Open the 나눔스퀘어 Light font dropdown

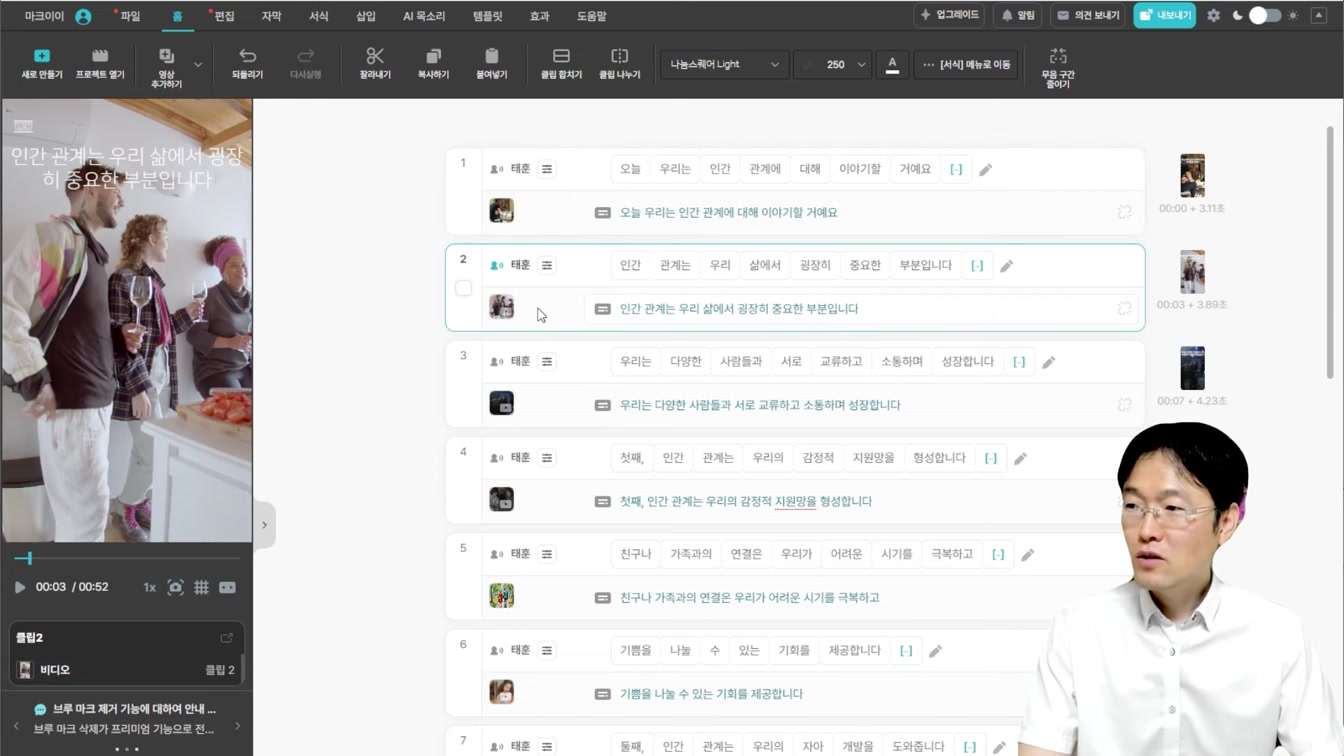(724, 64)
